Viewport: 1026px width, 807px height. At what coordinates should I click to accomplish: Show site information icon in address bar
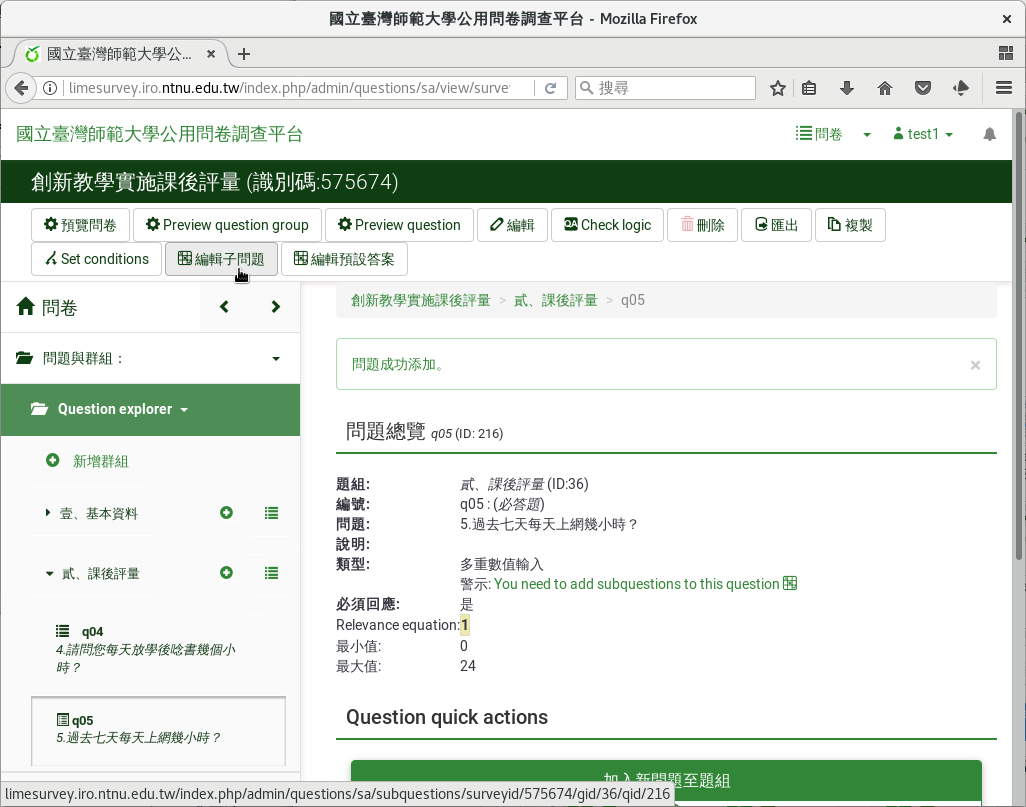point(50,88)
